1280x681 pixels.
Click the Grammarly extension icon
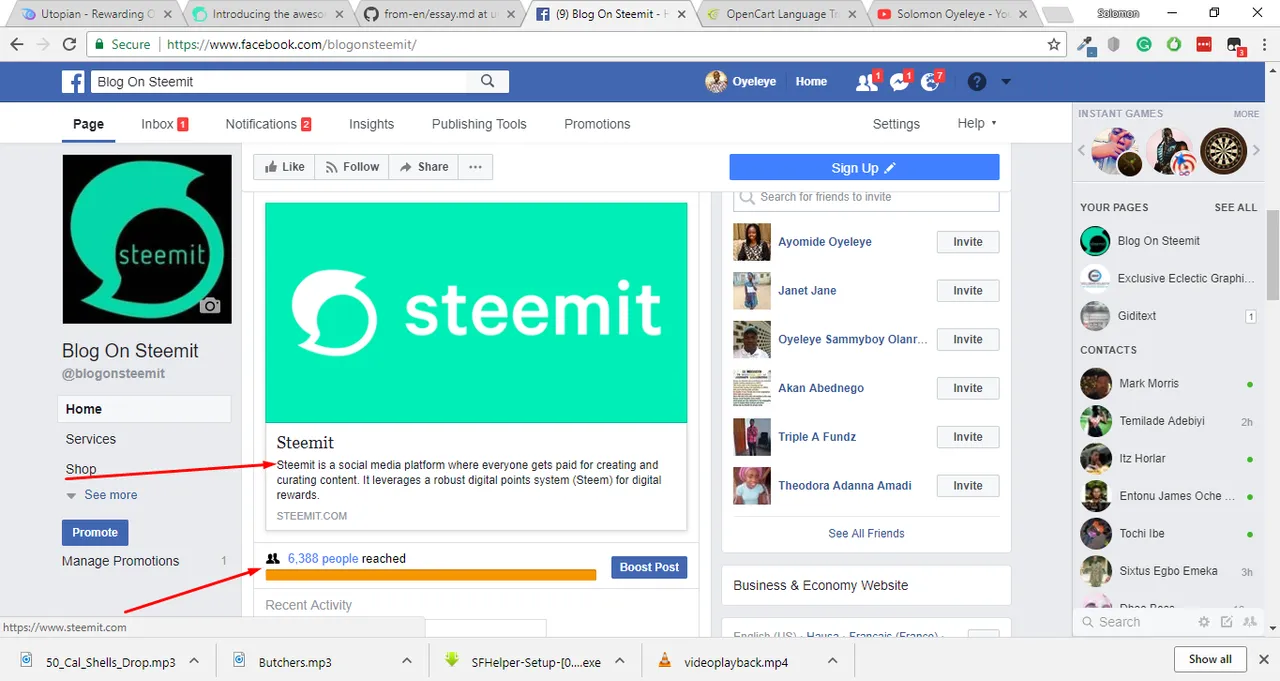(1144, 44)
